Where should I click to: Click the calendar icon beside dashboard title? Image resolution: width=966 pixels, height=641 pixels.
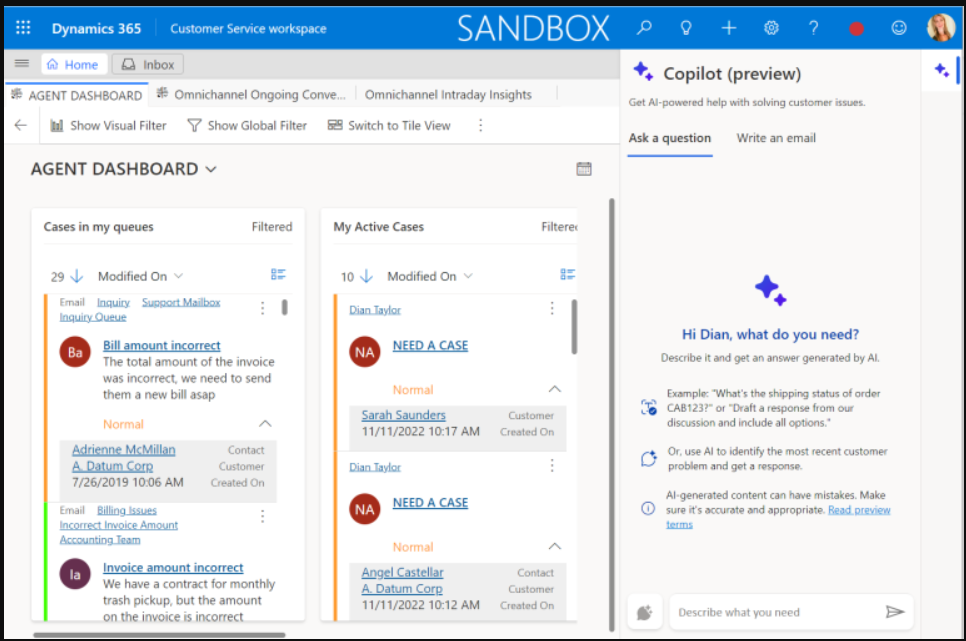tap(584, 168)
